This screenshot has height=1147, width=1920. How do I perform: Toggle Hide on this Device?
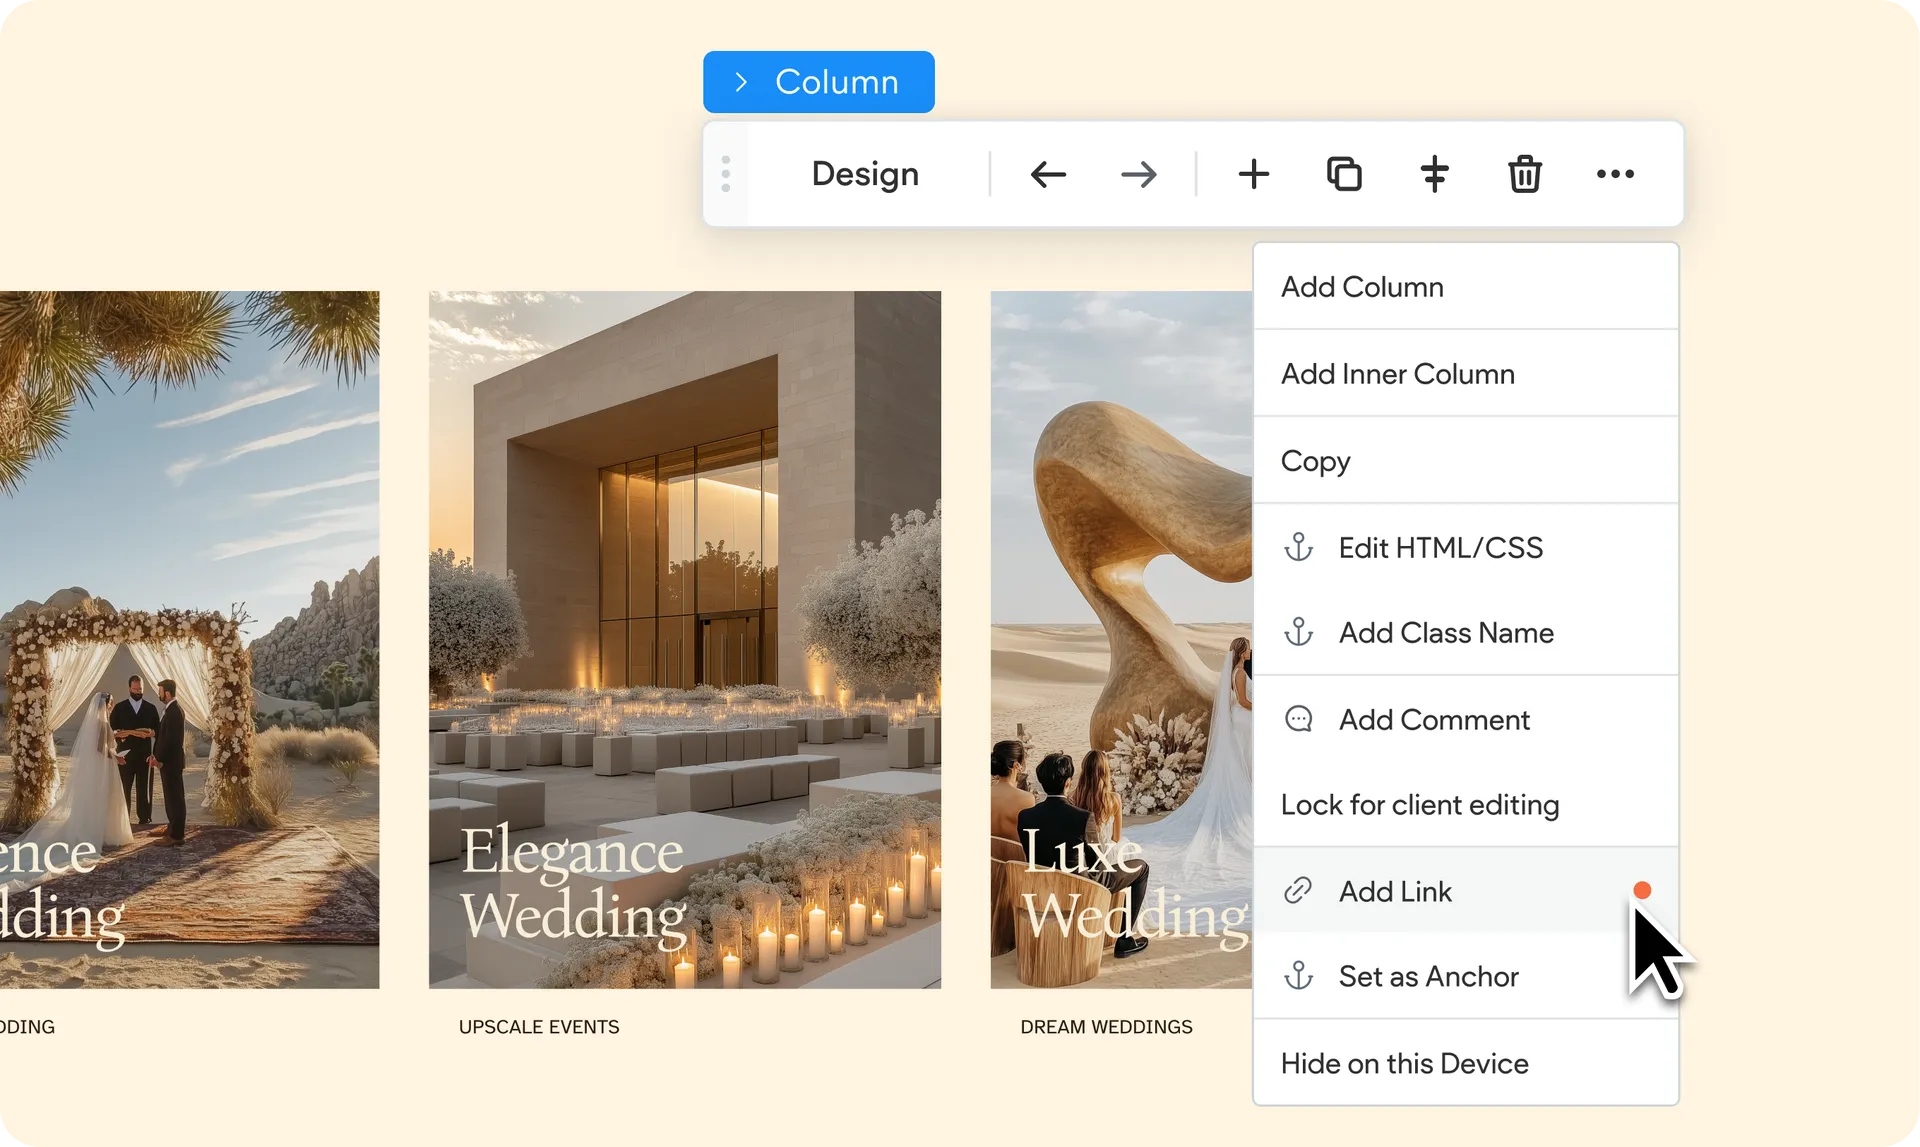pyautogui.click(x=1404, y=1063)
